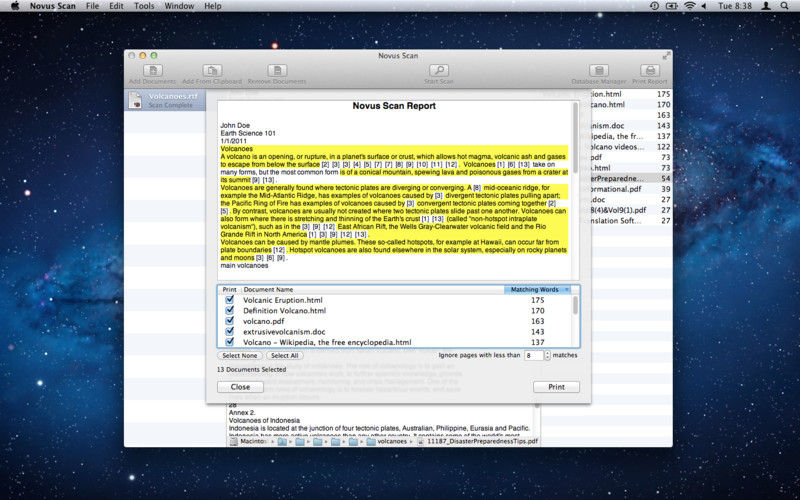Image resolution: width=800 pixels, height=500 pixels.
Task: Click the volume icon in the menu bar
Action: tap(705, 6)
